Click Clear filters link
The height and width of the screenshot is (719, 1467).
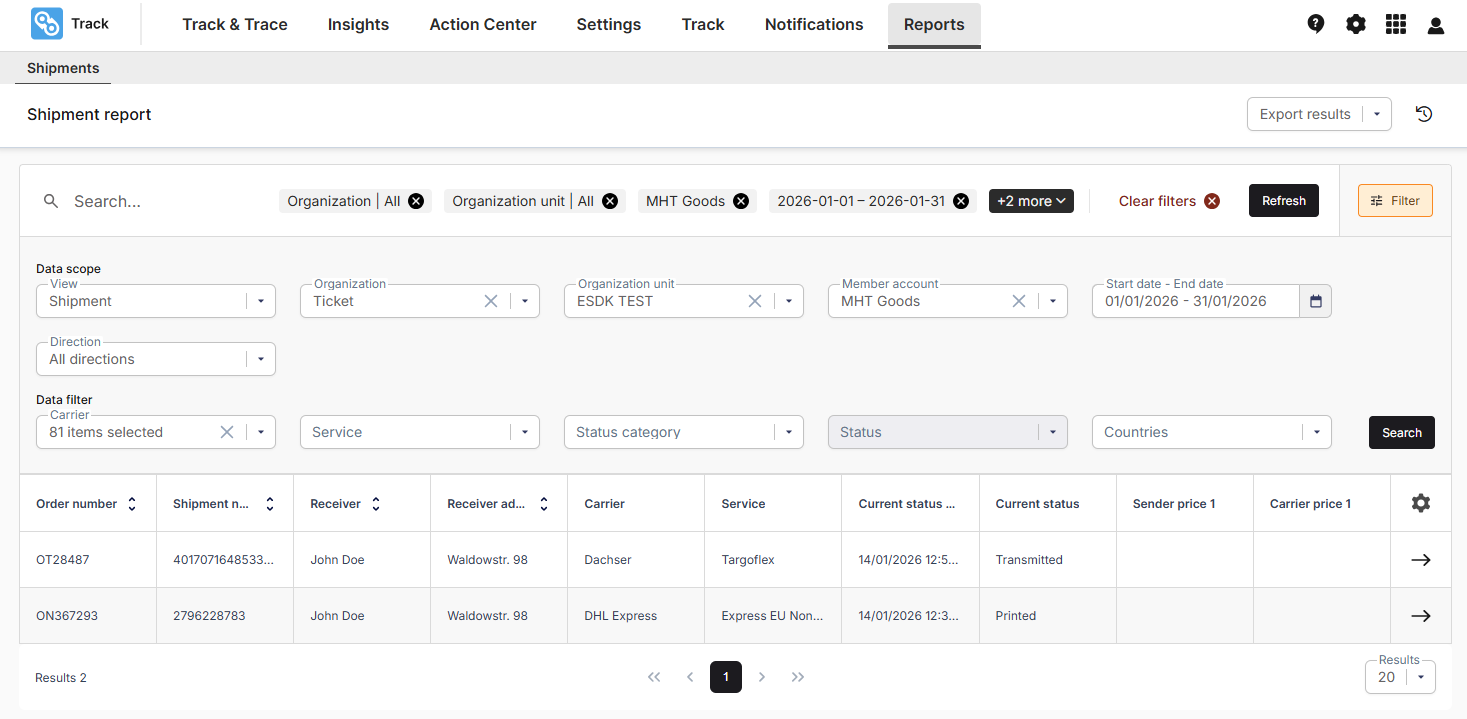click(1157, 201)
